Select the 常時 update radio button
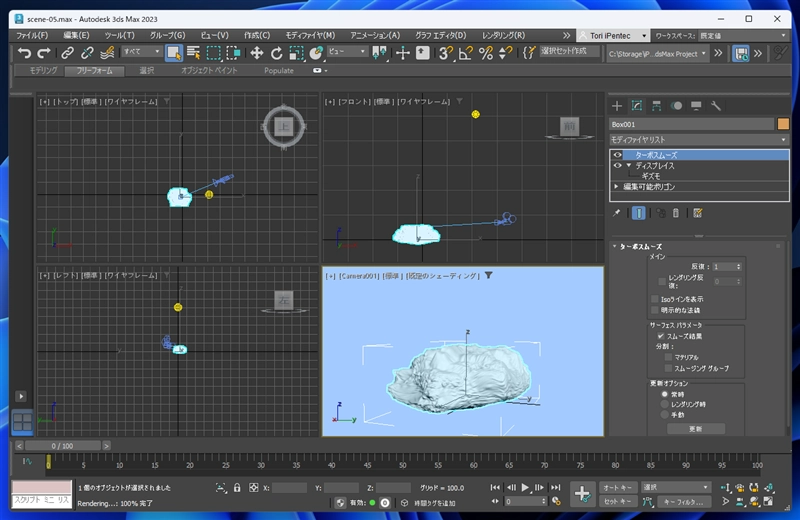This screenshot has height=520, width=800. tap(664, 394)
